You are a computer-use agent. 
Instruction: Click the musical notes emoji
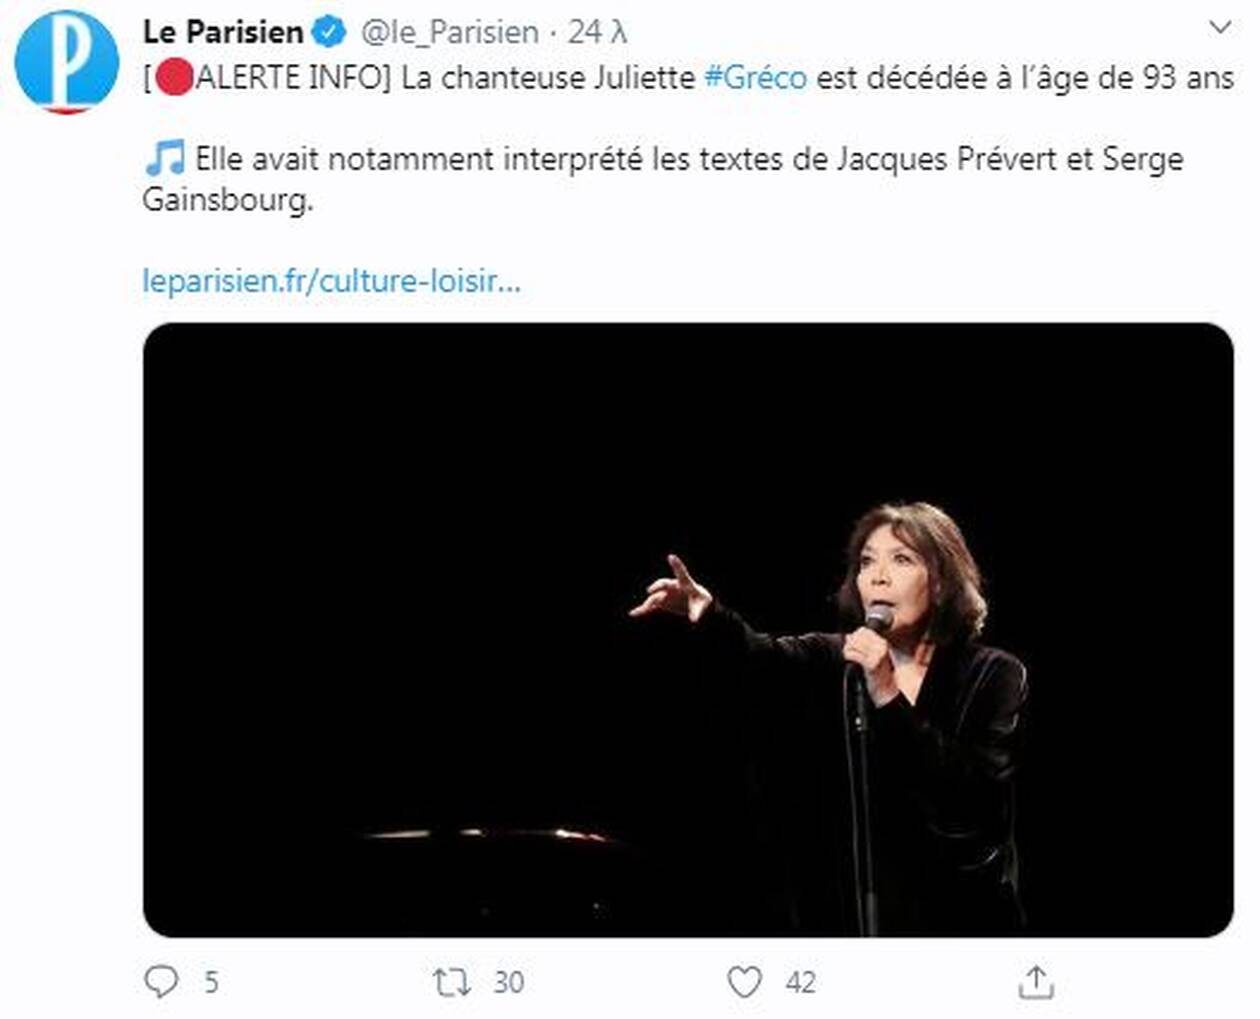pyautogui.click(x=165, y=158)
